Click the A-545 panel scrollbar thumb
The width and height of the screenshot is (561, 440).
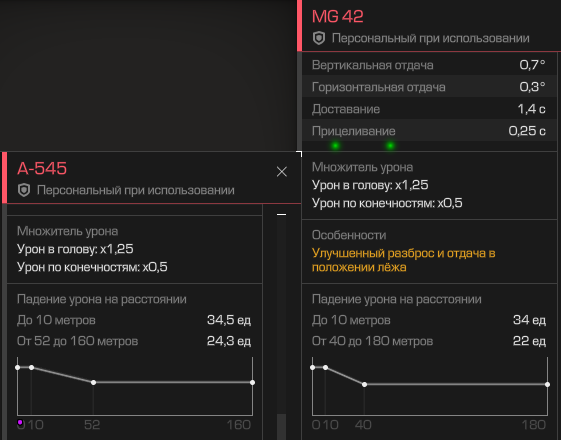tap(282, 427)
